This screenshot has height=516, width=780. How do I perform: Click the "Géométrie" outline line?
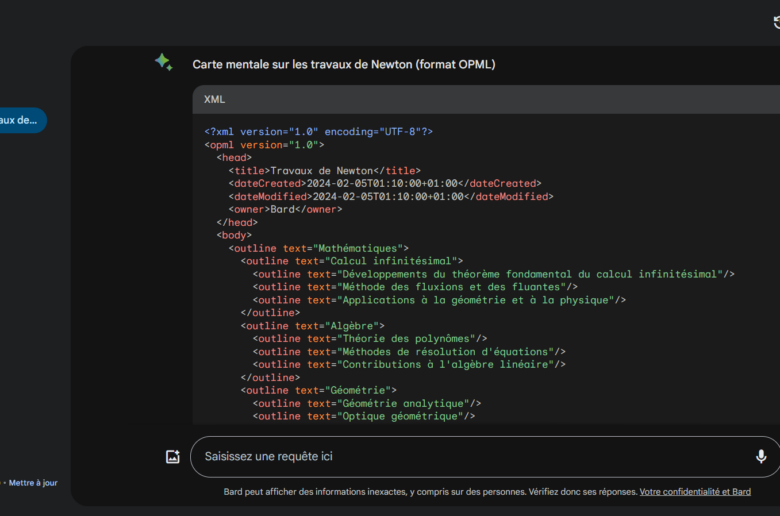coord(318,390)
